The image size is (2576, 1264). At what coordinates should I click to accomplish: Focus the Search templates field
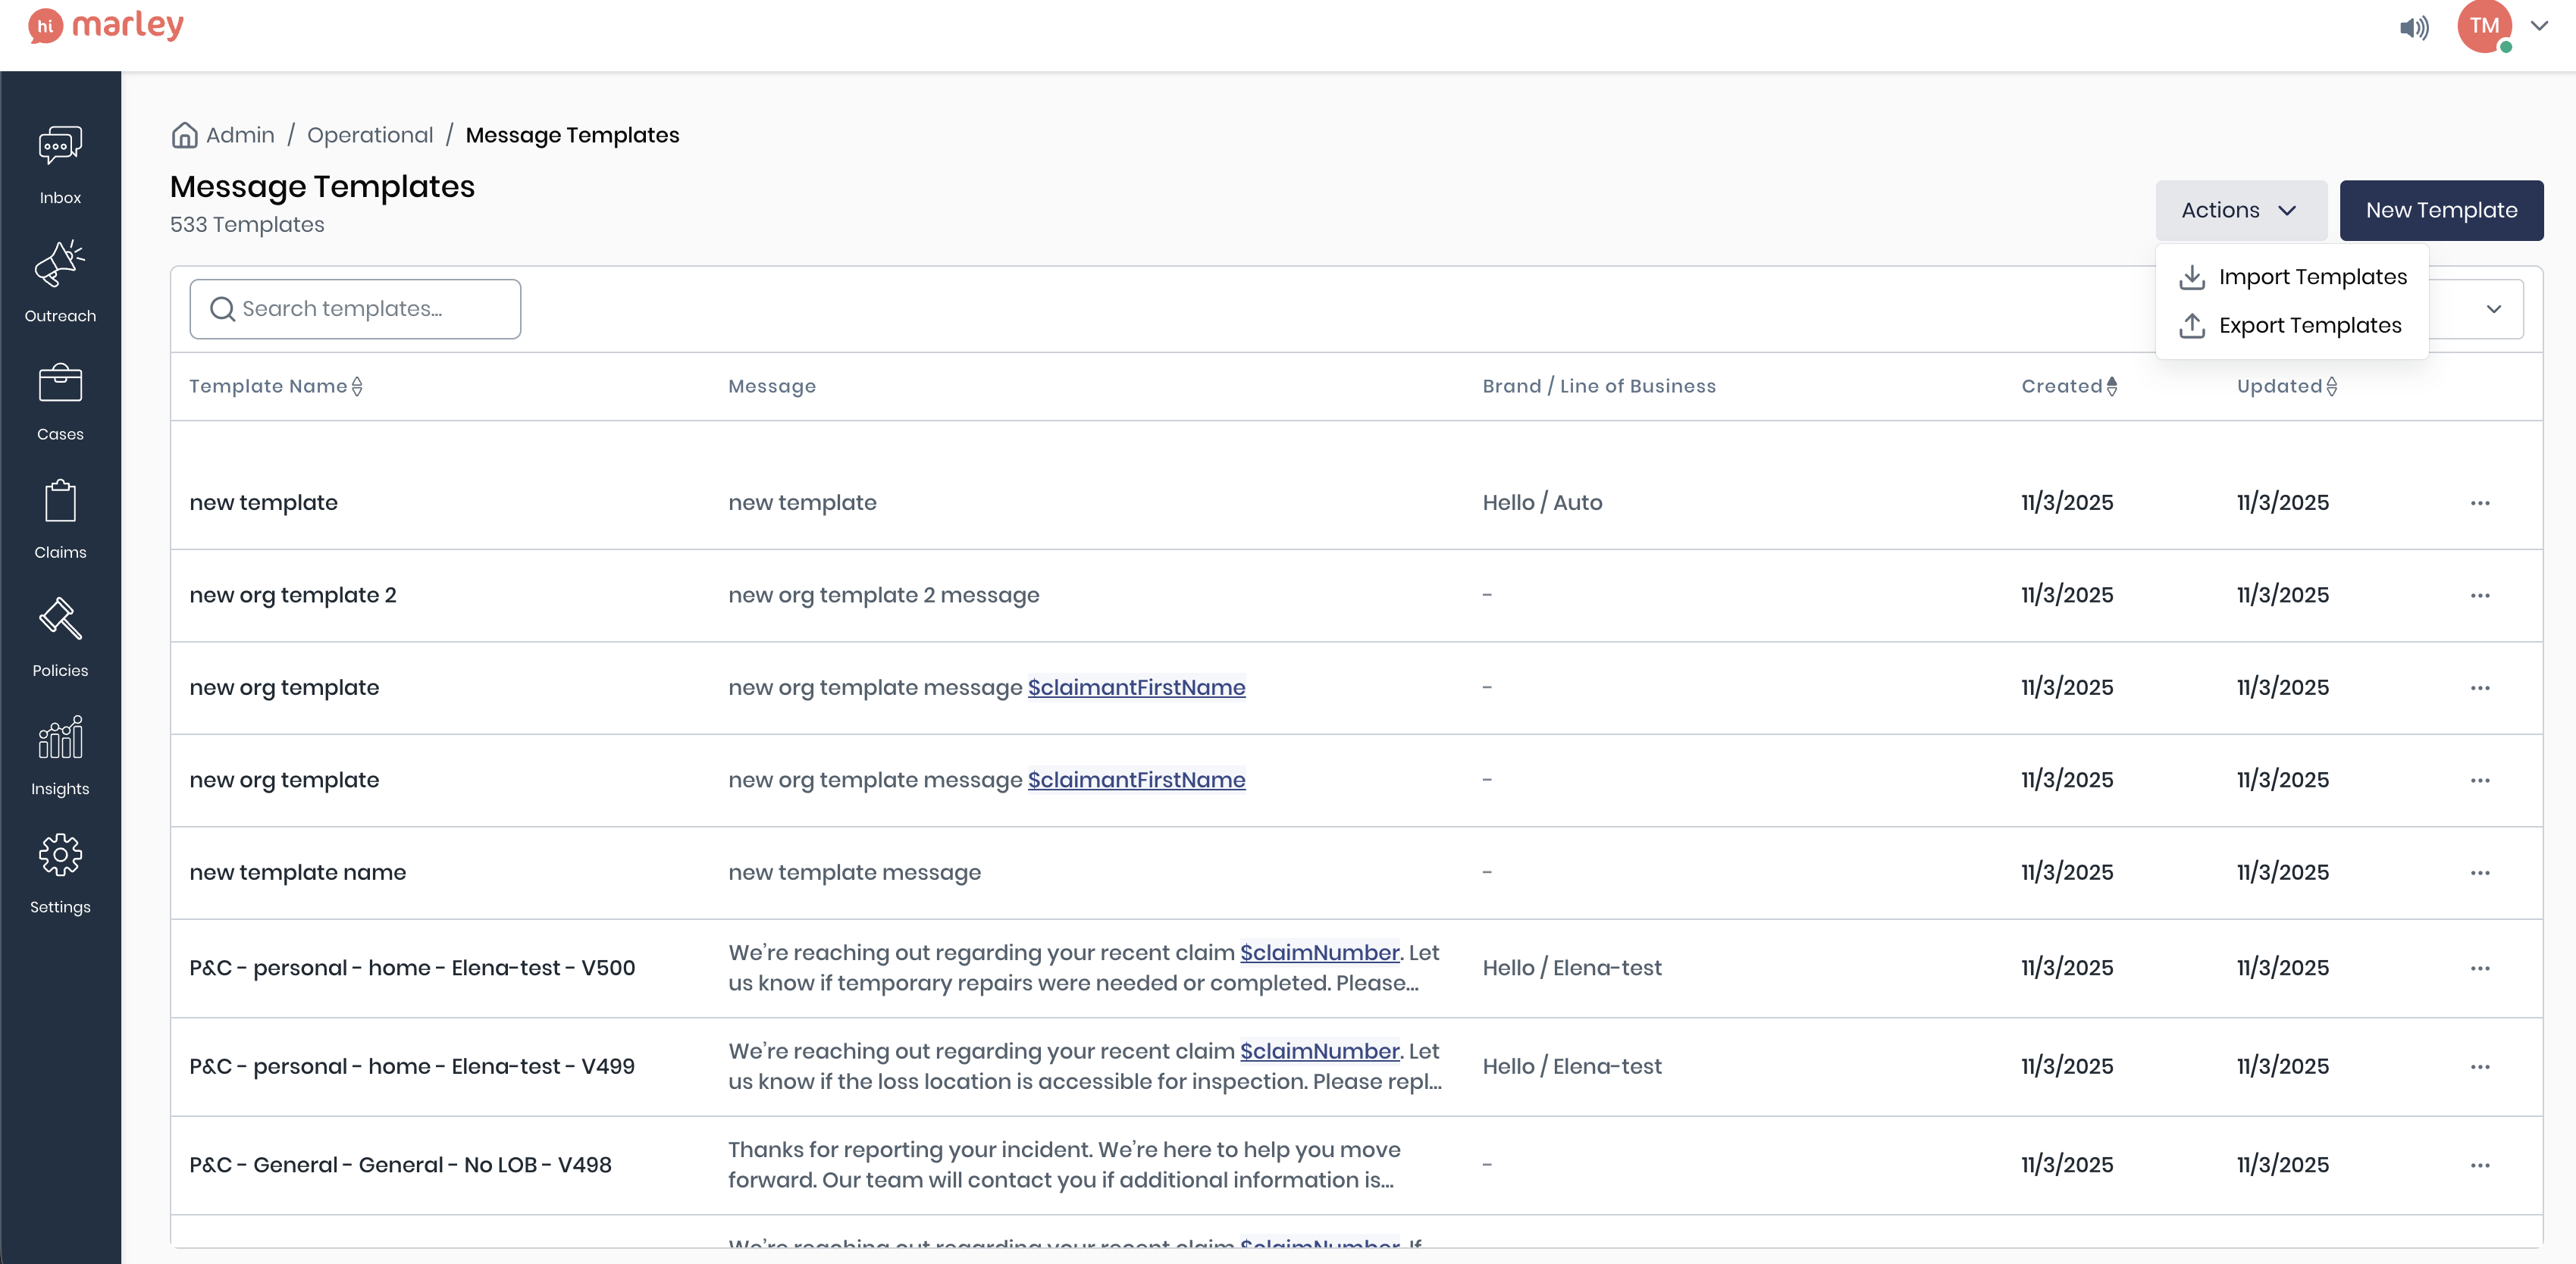click(x=355, y=309)
